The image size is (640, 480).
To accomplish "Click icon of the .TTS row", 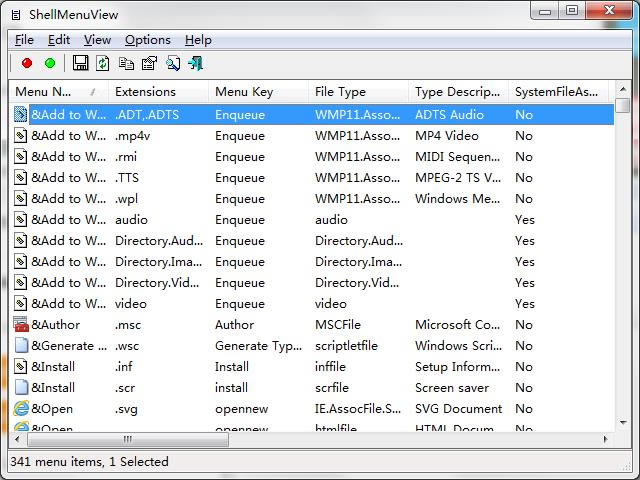I will coord(20,178).
